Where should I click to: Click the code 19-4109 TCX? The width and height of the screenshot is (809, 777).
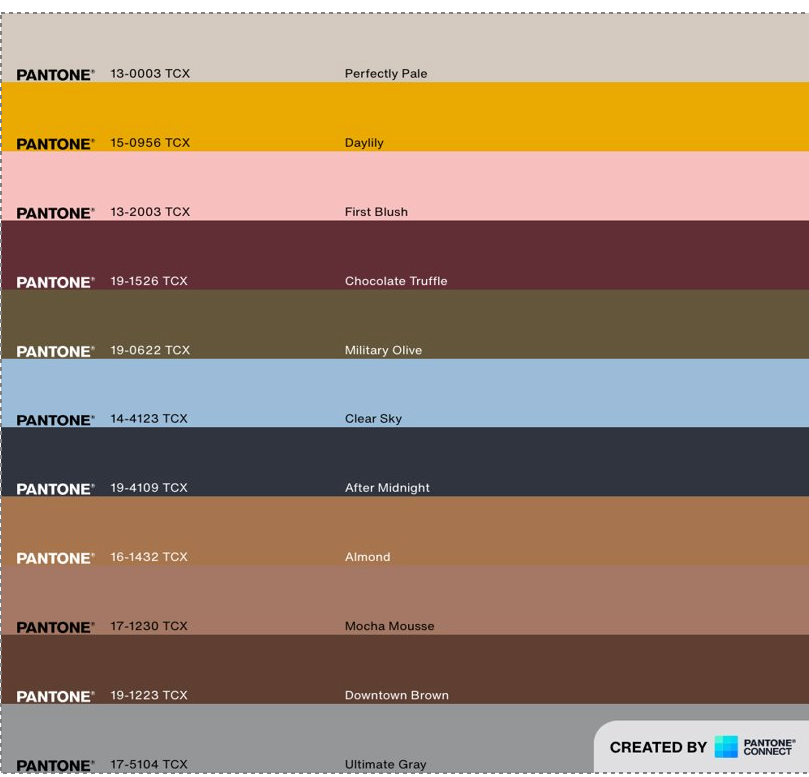coord(149,488)
